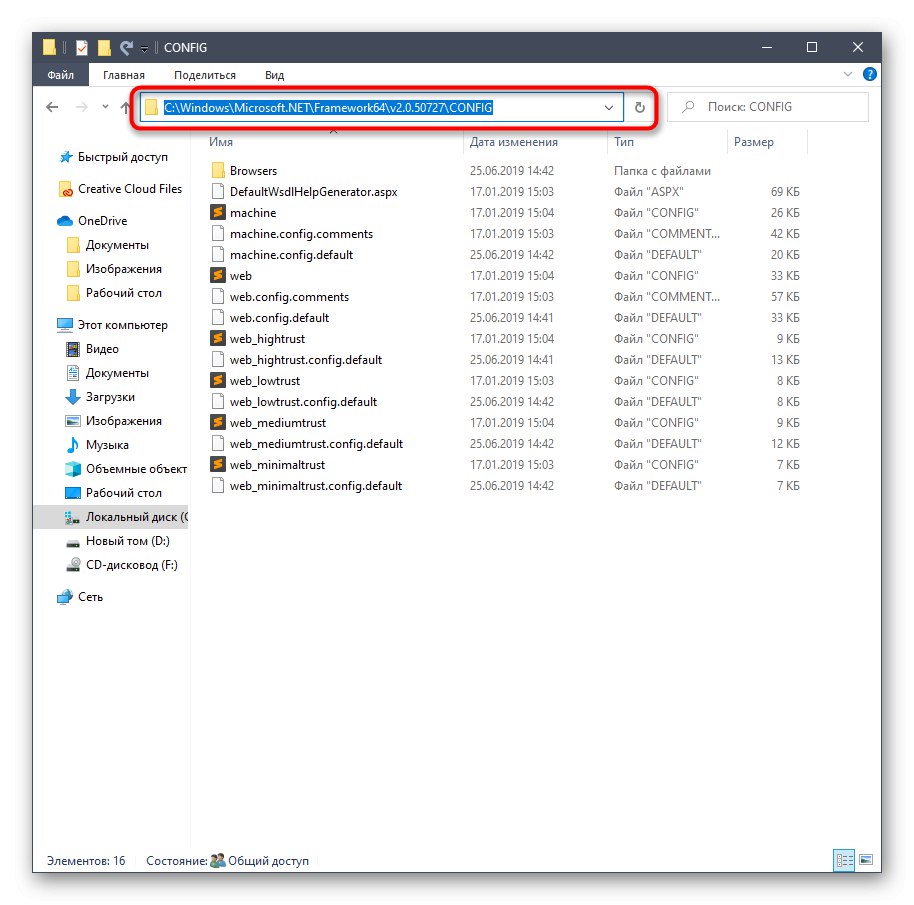Select the Browsers folder icon
The width and height of the screenshot is (914, 905).
click(218, 171)
